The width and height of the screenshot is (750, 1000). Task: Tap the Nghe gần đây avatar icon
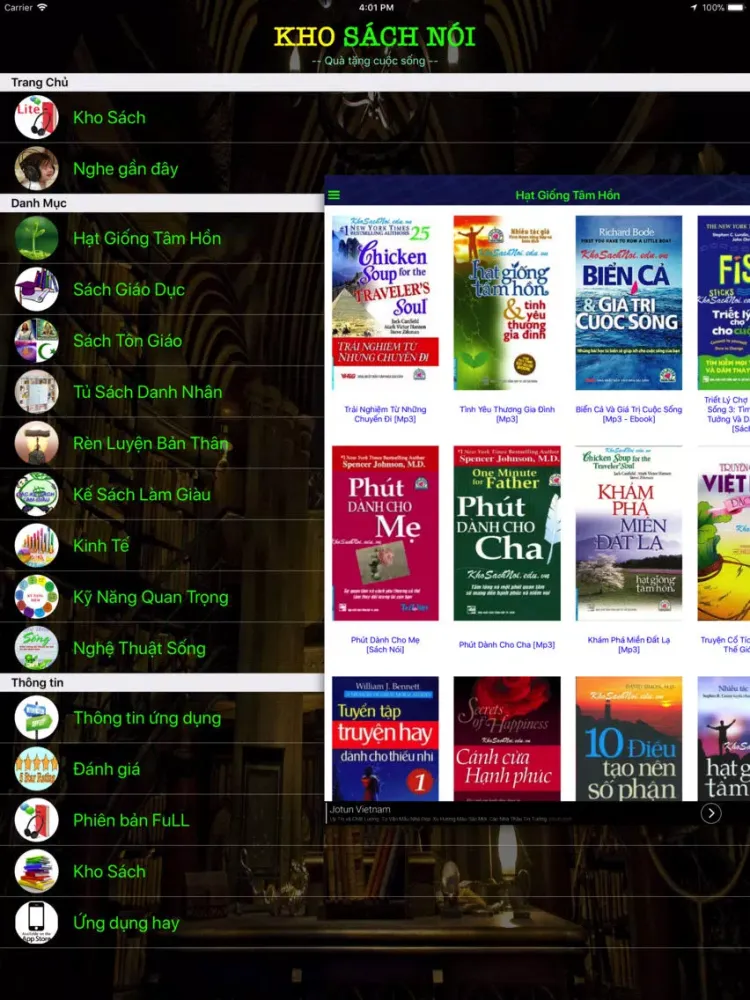(36, 169)
